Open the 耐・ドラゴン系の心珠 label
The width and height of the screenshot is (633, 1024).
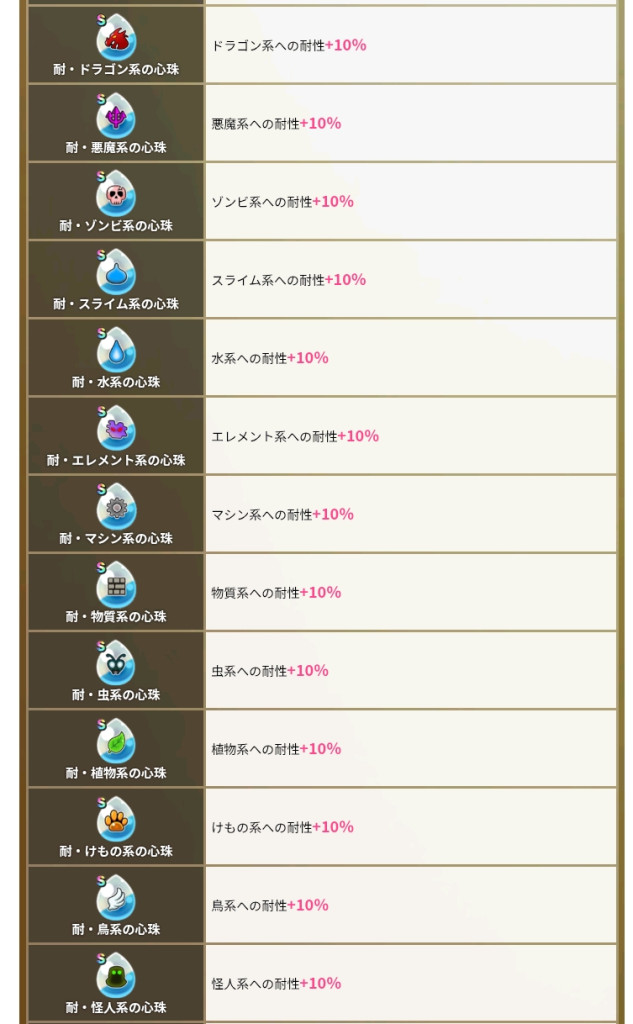[116, 70]
